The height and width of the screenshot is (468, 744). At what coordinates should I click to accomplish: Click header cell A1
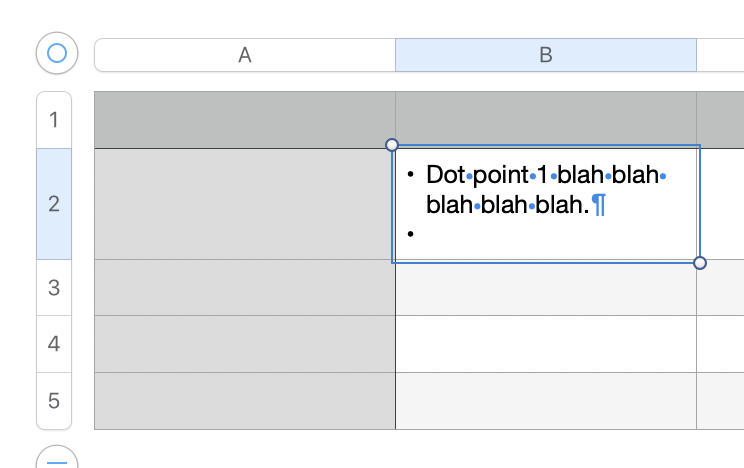[x=245, y=120]
